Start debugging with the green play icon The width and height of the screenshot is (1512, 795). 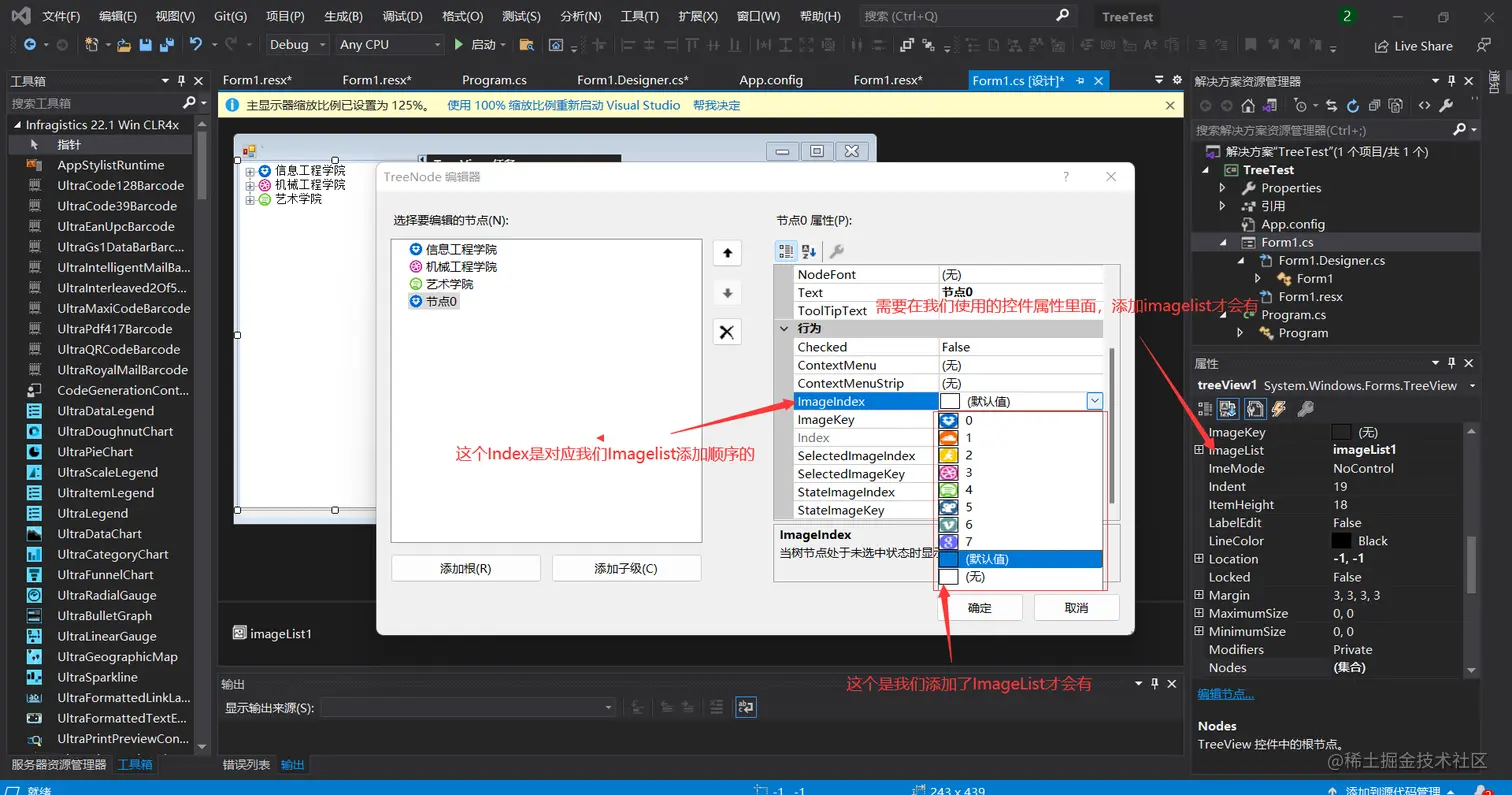tap(458, 45)
